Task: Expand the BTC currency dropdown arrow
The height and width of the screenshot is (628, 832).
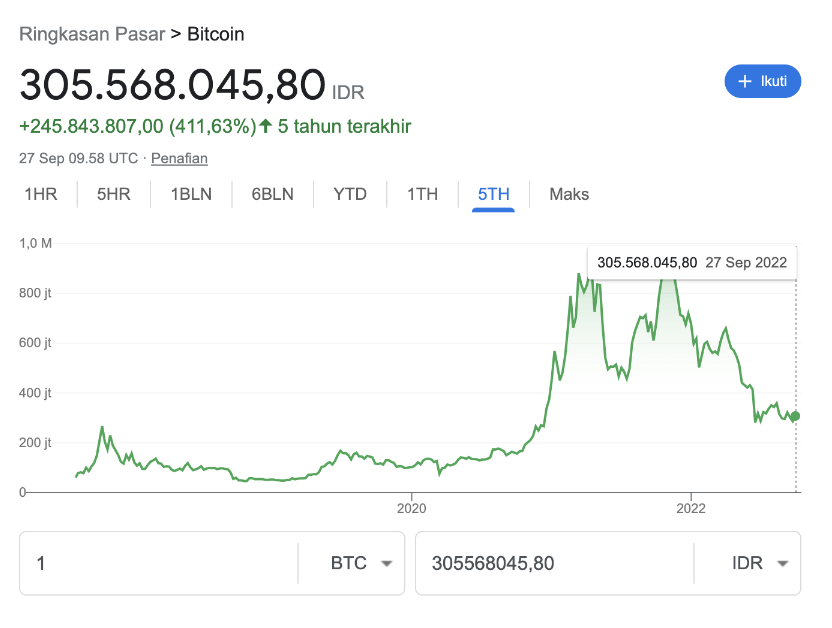Action: pyautogui.click(x=387, y=563)
